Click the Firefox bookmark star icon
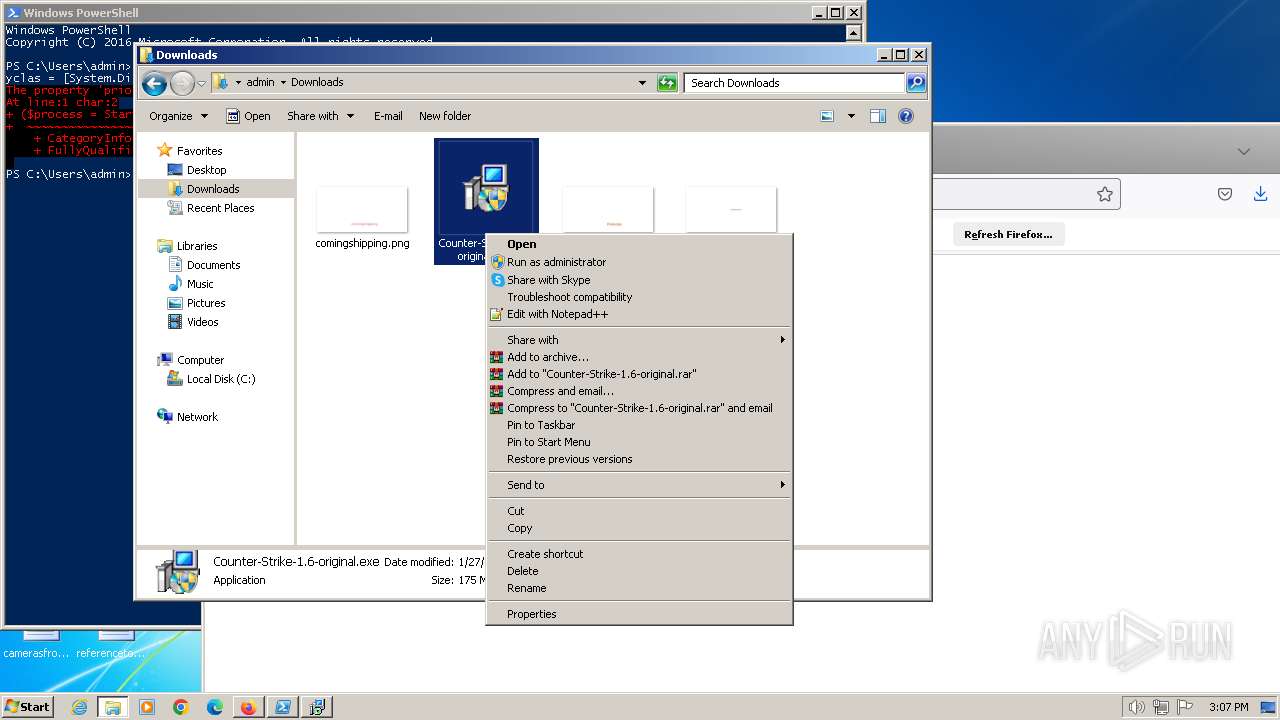The width and height of the screenshot is (1280, 720). [x=1105, y=194]
